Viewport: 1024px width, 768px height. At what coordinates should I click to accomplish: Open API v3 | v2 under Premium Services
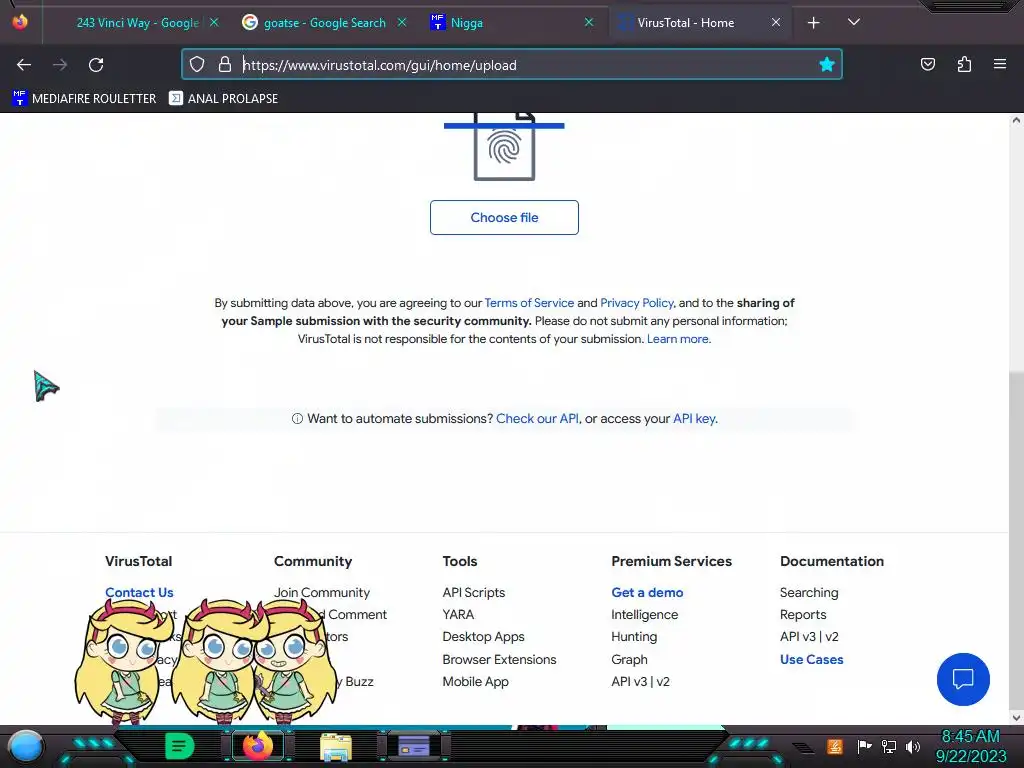641,682
